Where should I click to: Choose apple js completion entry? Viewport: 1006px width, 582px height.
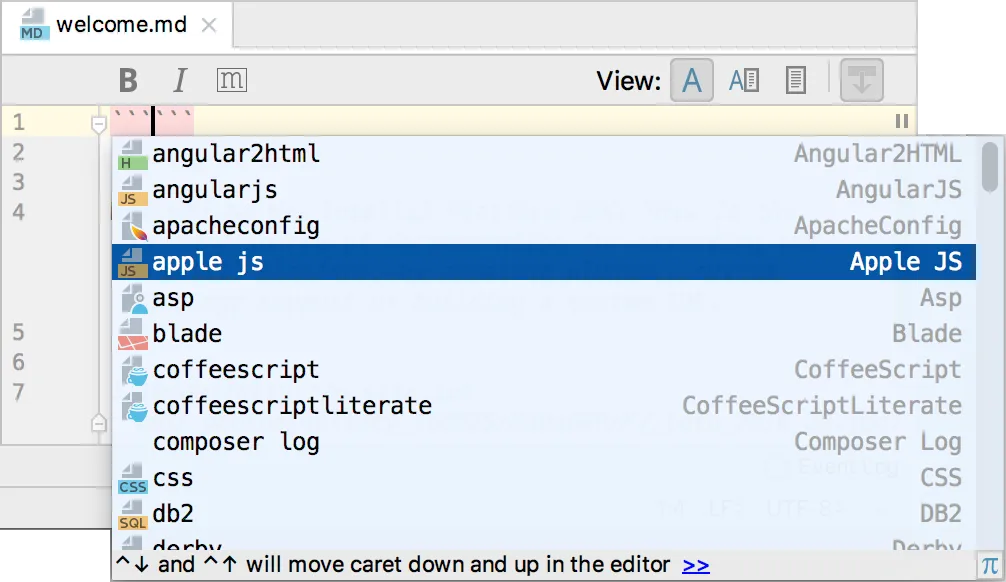click(208, 262)
